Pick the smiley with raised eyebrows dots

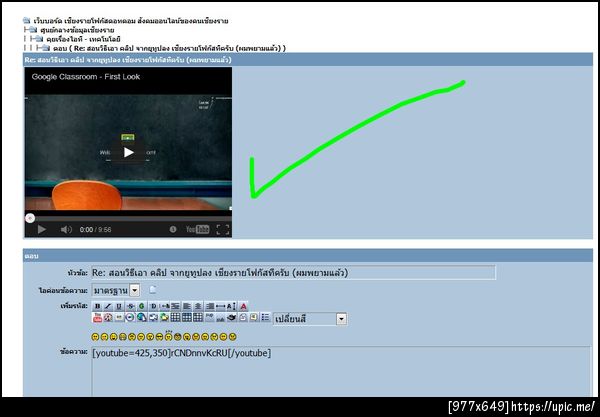coord(168,336)
